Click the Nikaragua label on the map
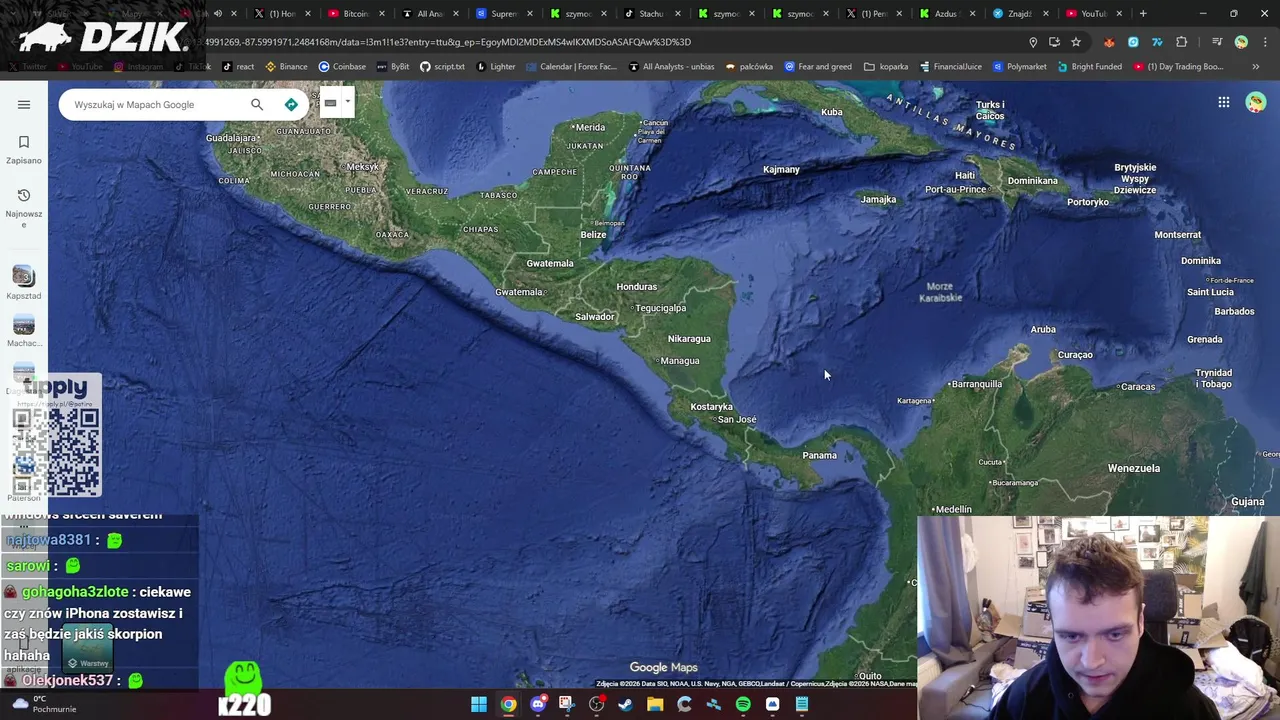This screenshot has height=720, width=1280. click(x=689, y=339)
